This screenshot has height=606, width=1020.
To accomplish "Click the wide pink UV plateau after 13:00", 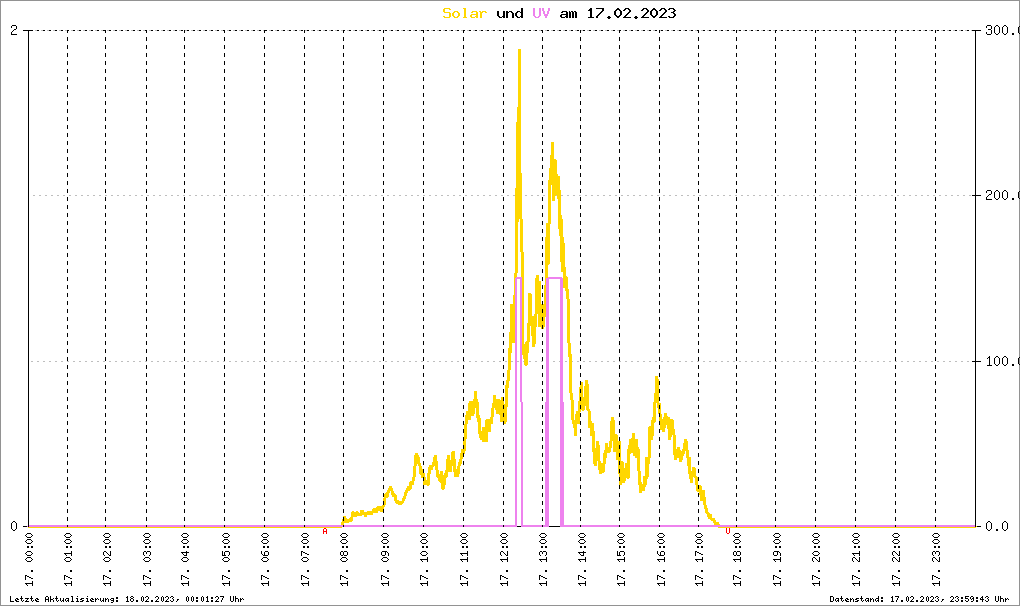I will [554, 278].
